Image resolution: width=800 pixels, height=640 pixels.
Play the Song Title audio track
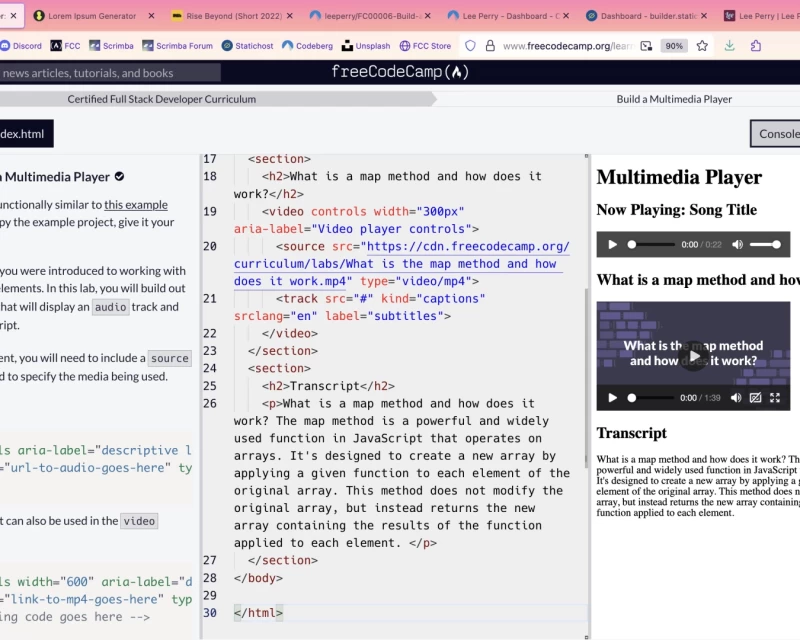tap(612, 243)
